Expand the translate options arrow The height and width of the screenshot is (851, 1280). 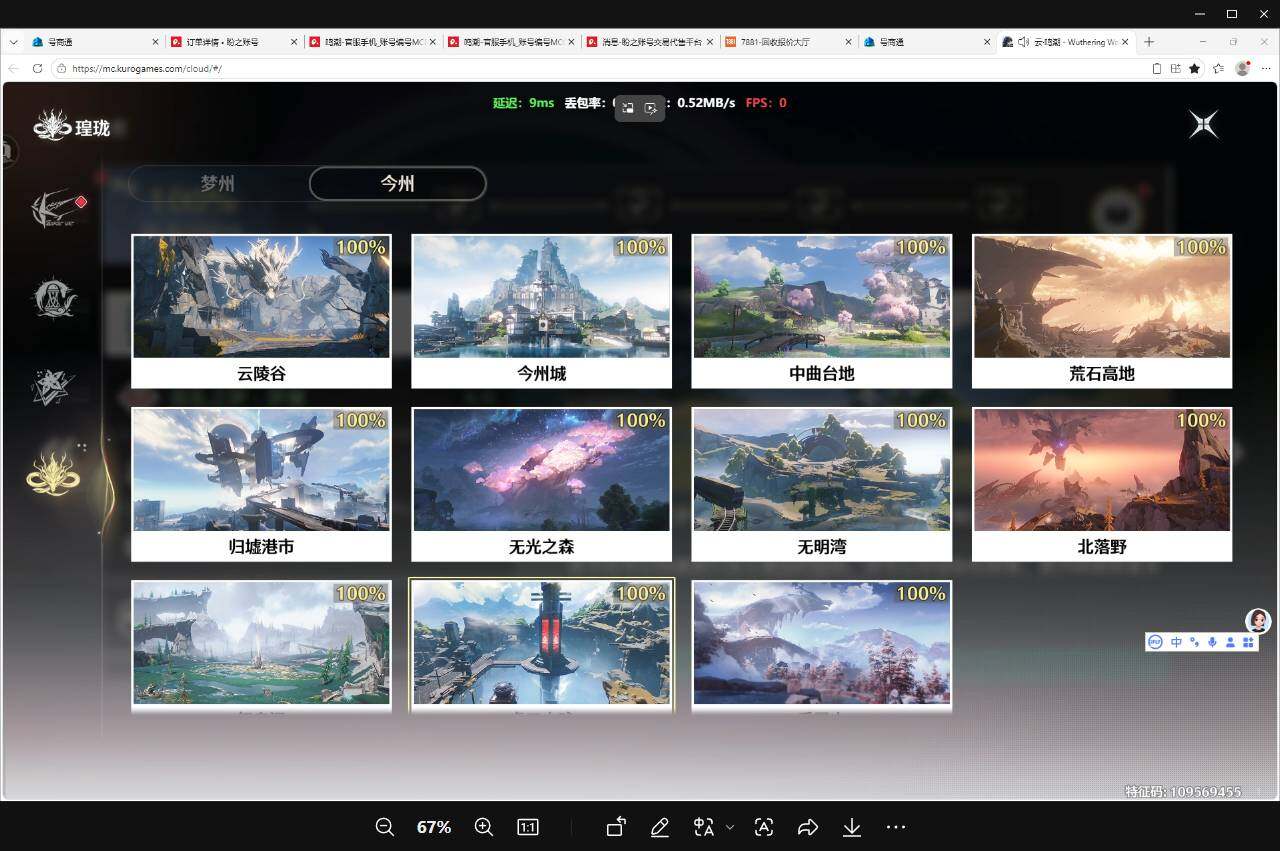coord(730,827)
